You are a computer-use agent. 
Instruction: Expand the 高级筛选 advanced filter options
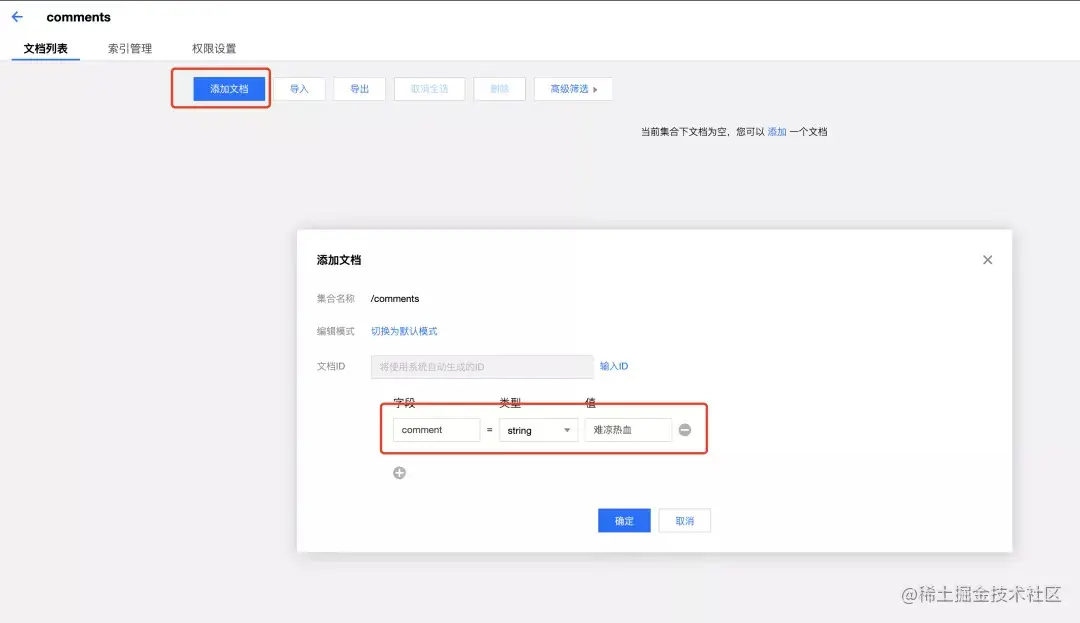click(x=573, y=88)
